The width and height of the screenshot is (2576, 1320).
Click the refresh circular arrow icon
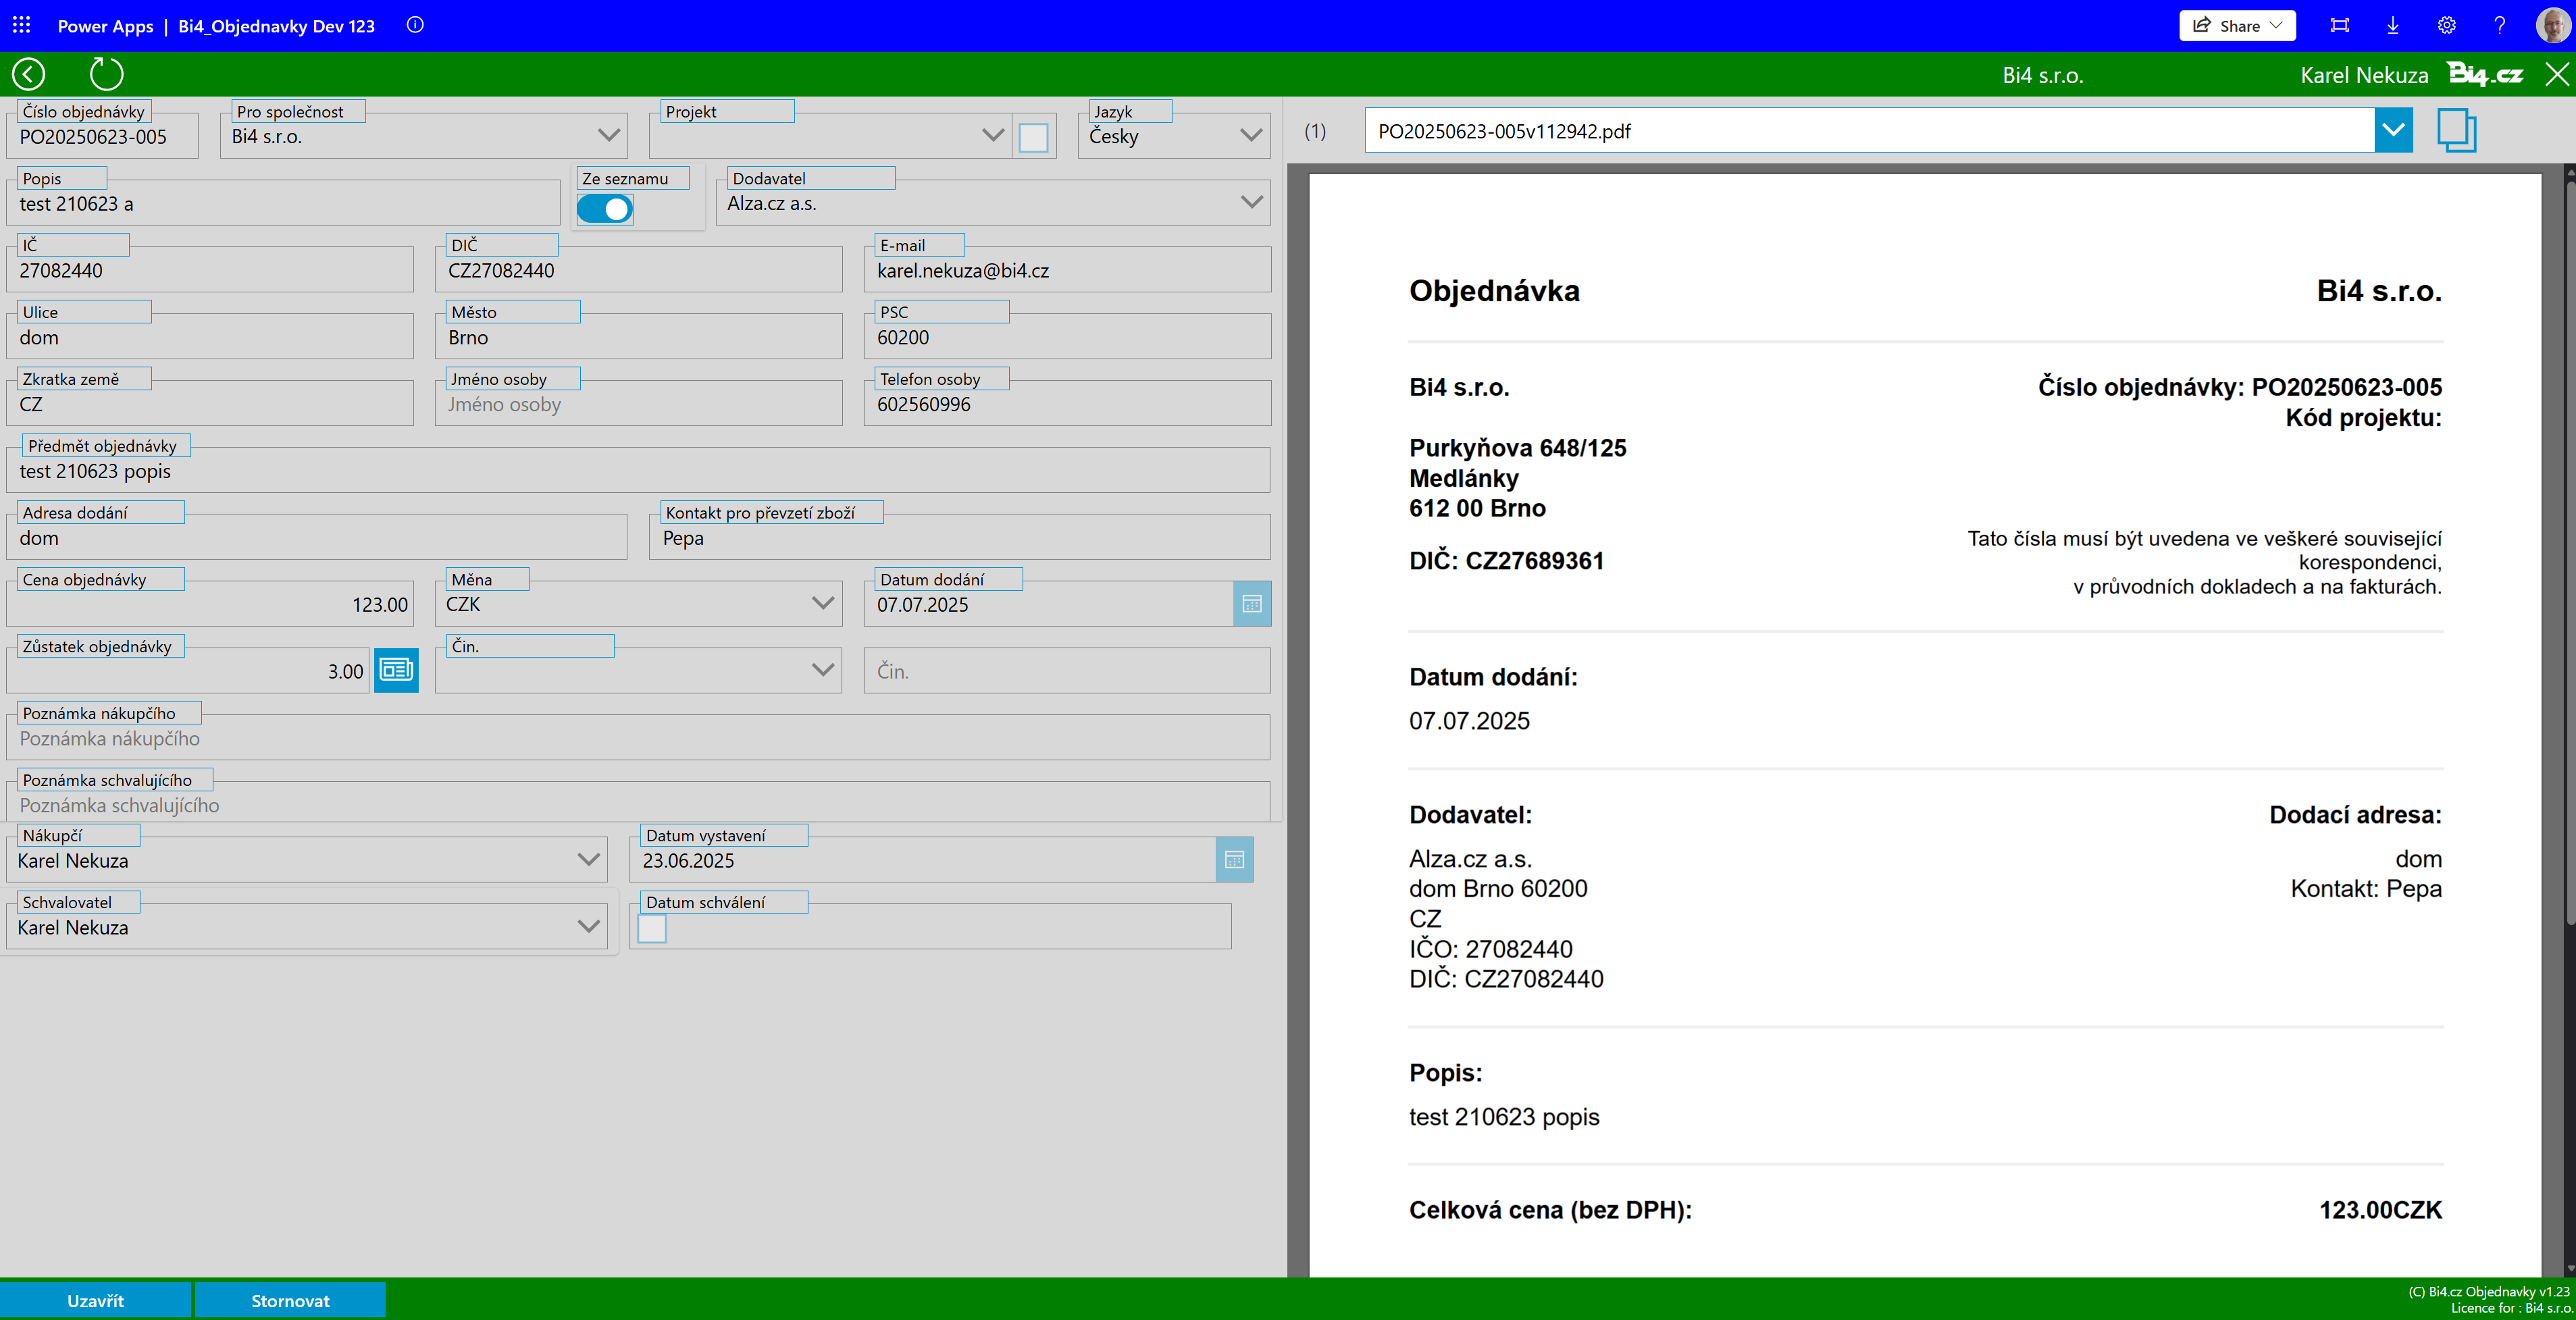click(106, 74)
